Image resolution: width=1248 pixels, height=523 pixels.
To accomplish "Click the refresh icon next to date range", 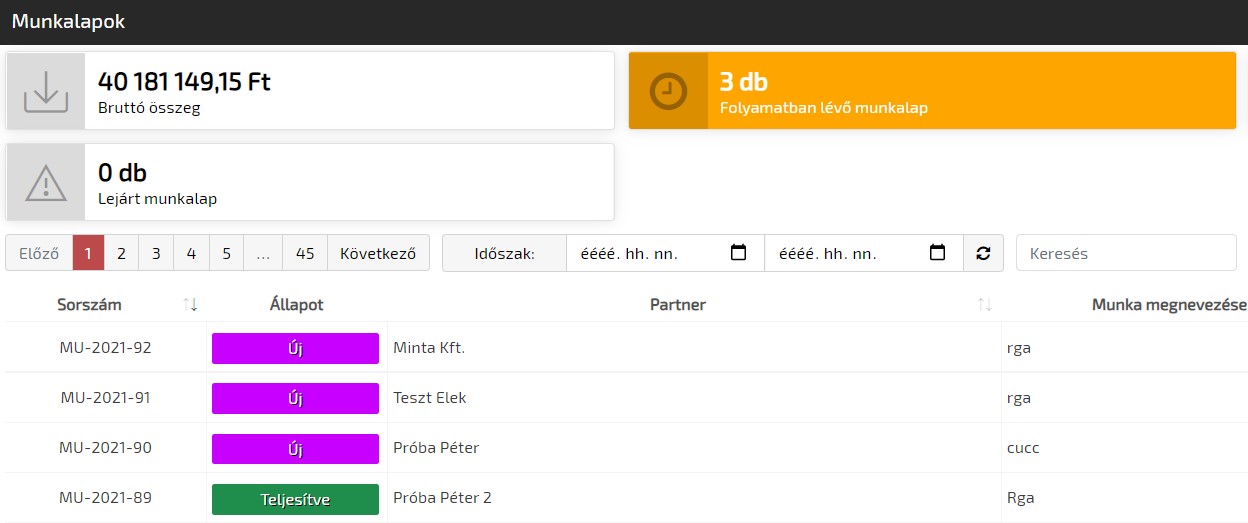I will point(983,253).
